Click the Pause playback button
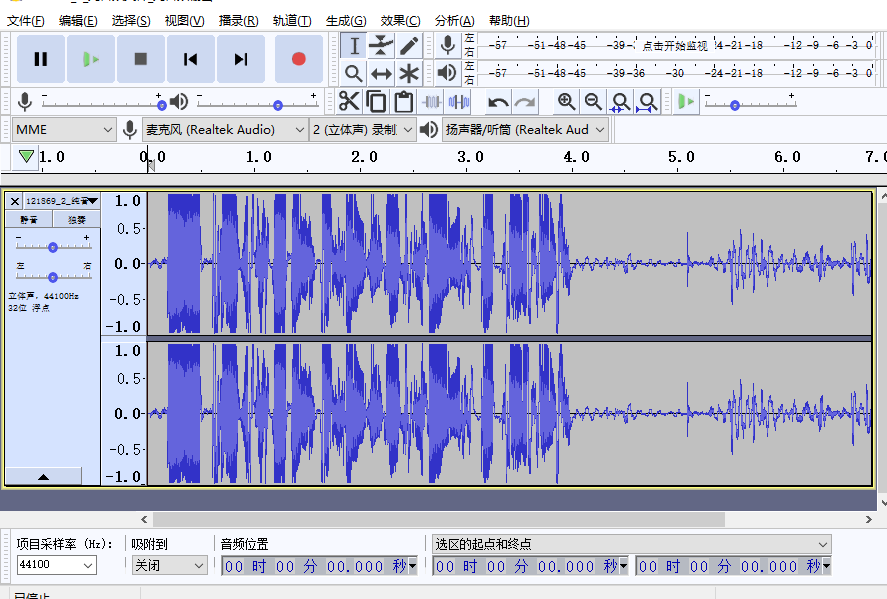Viewport: 887px width, 599px height. pos(41,59)
